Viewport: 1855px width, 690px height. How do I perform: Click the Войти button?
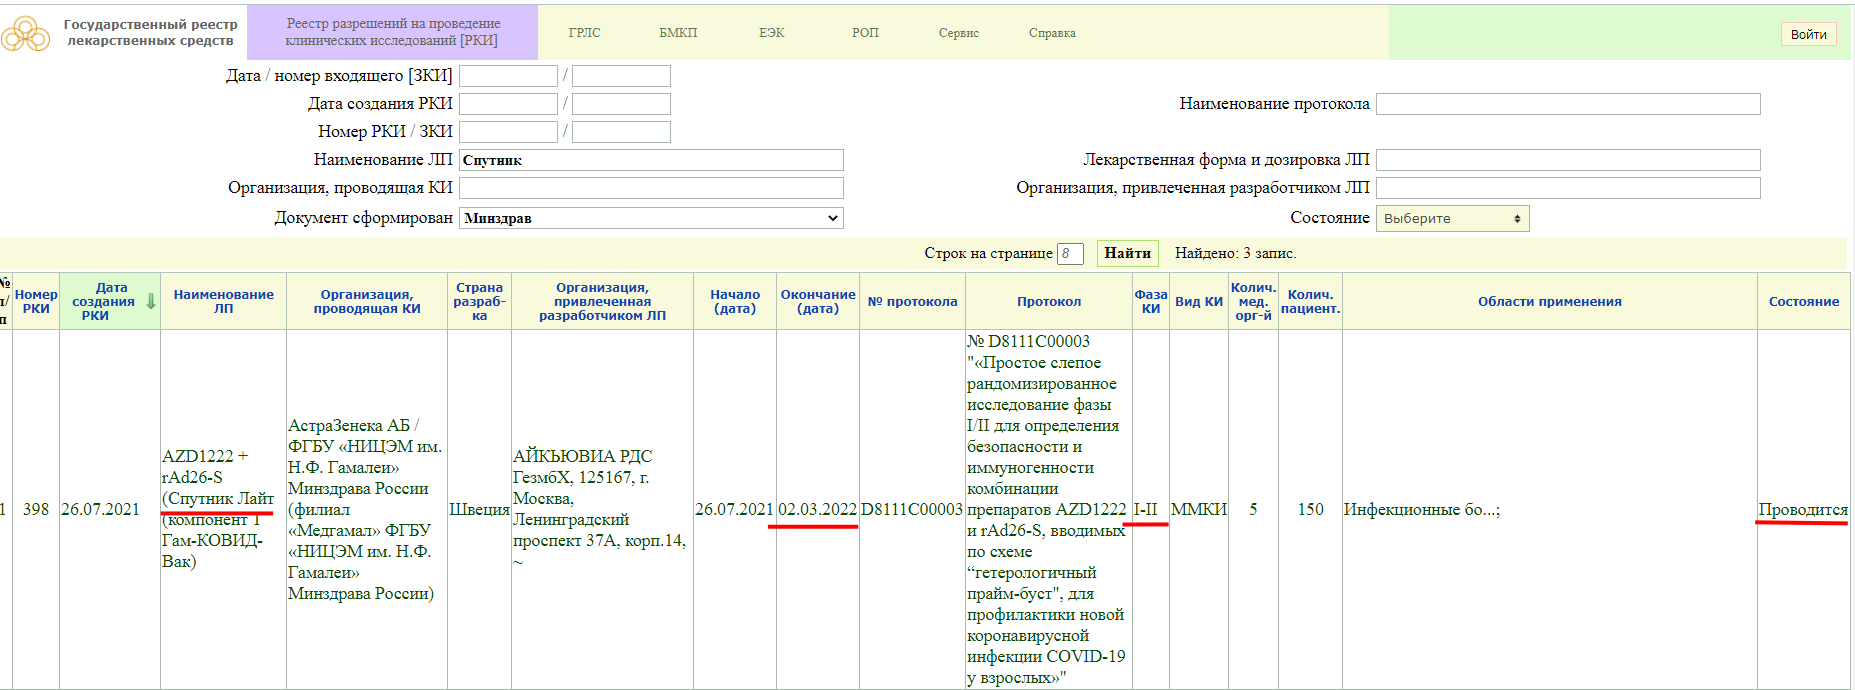[x=1808, y=34]
